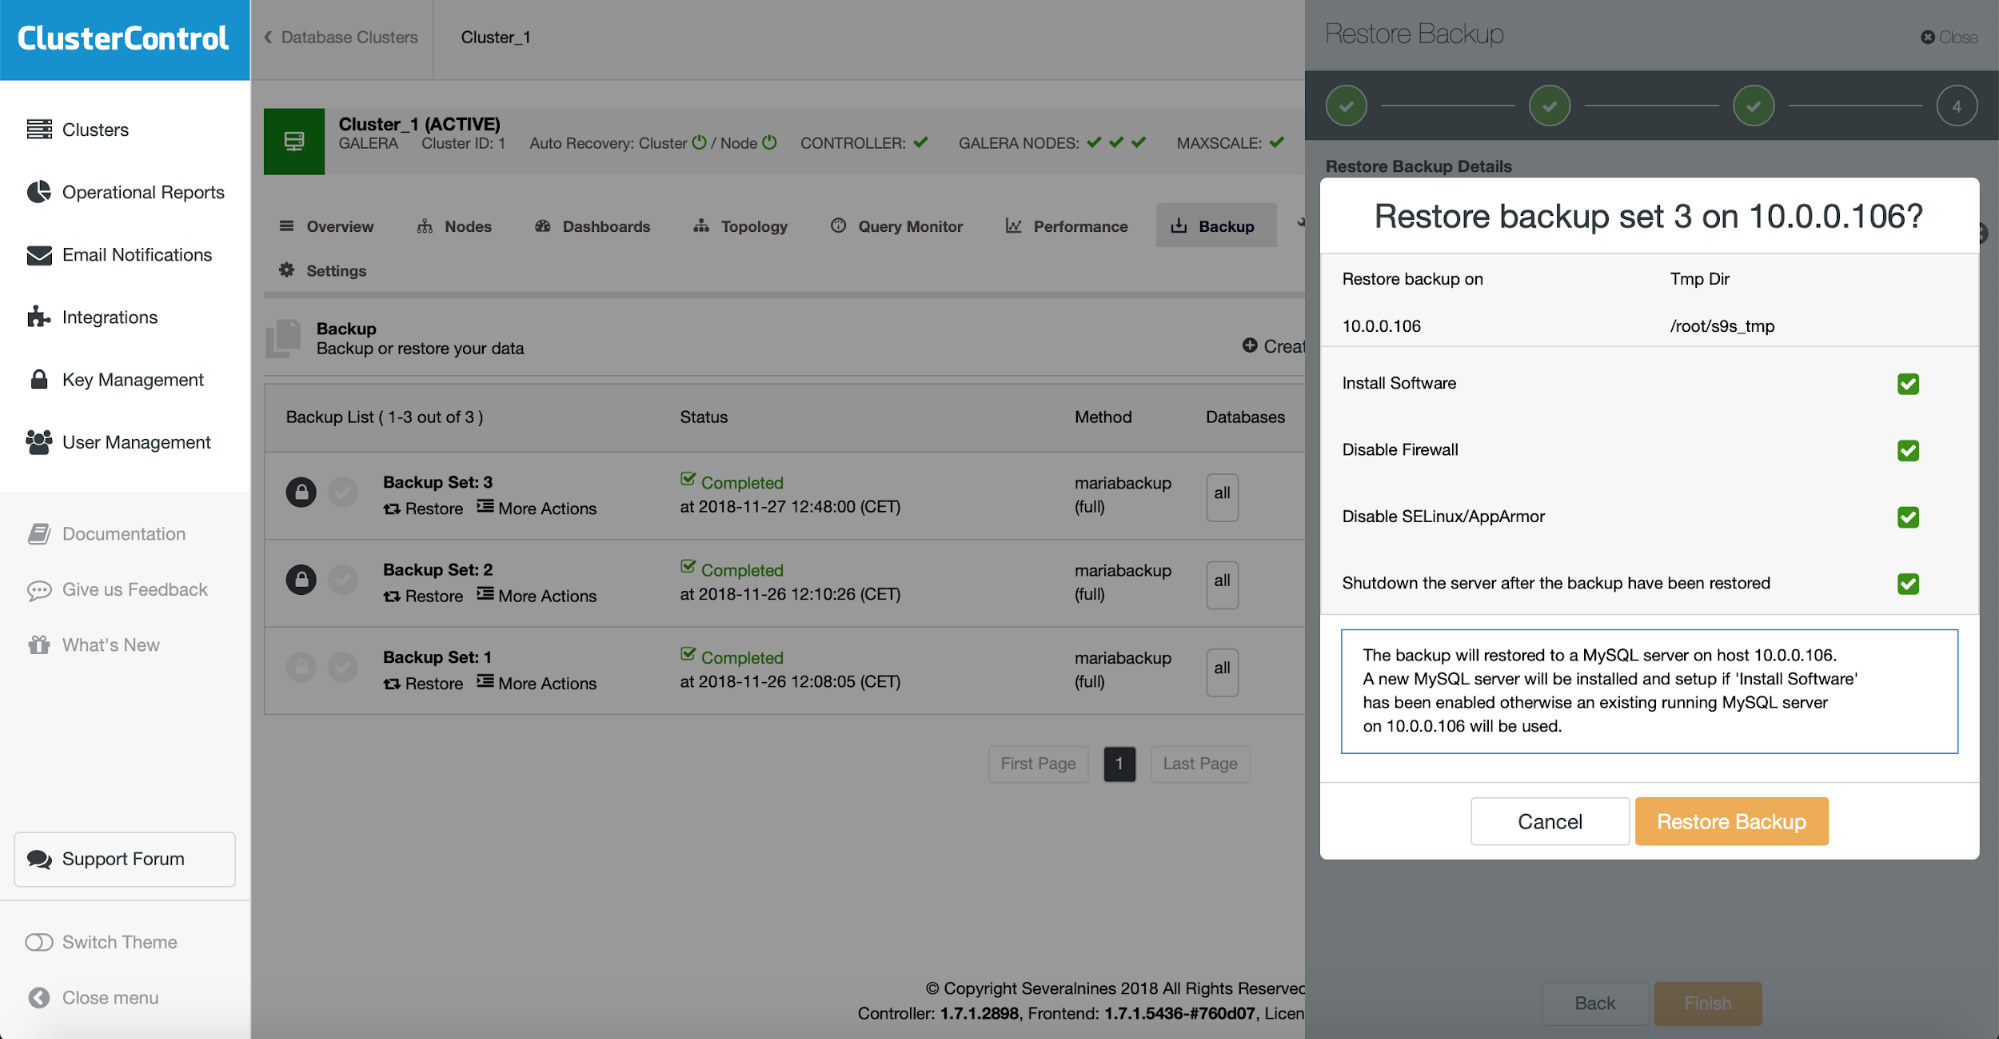Open More Actions for Backup Set 3
Image resolution: width=1999 pixels, height=1039 pixels.
coord(536,508)
